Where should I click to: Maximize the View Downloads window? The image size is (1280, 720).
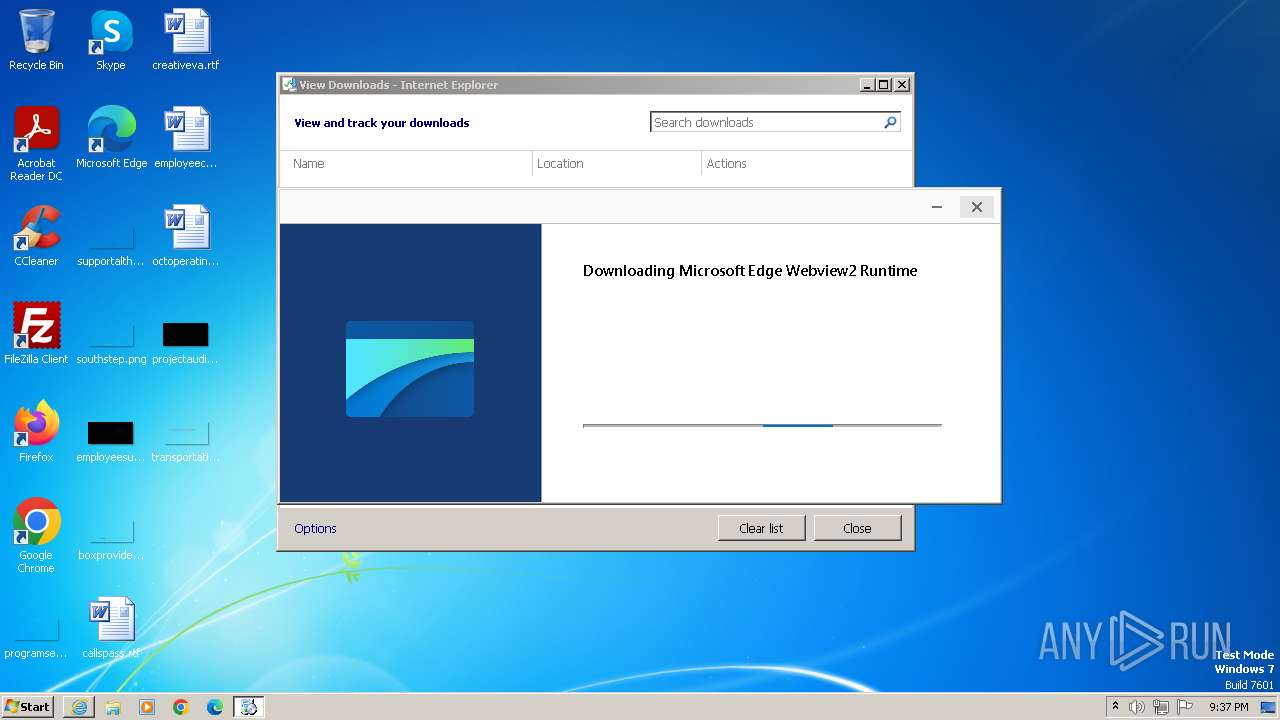coord(884,85)
